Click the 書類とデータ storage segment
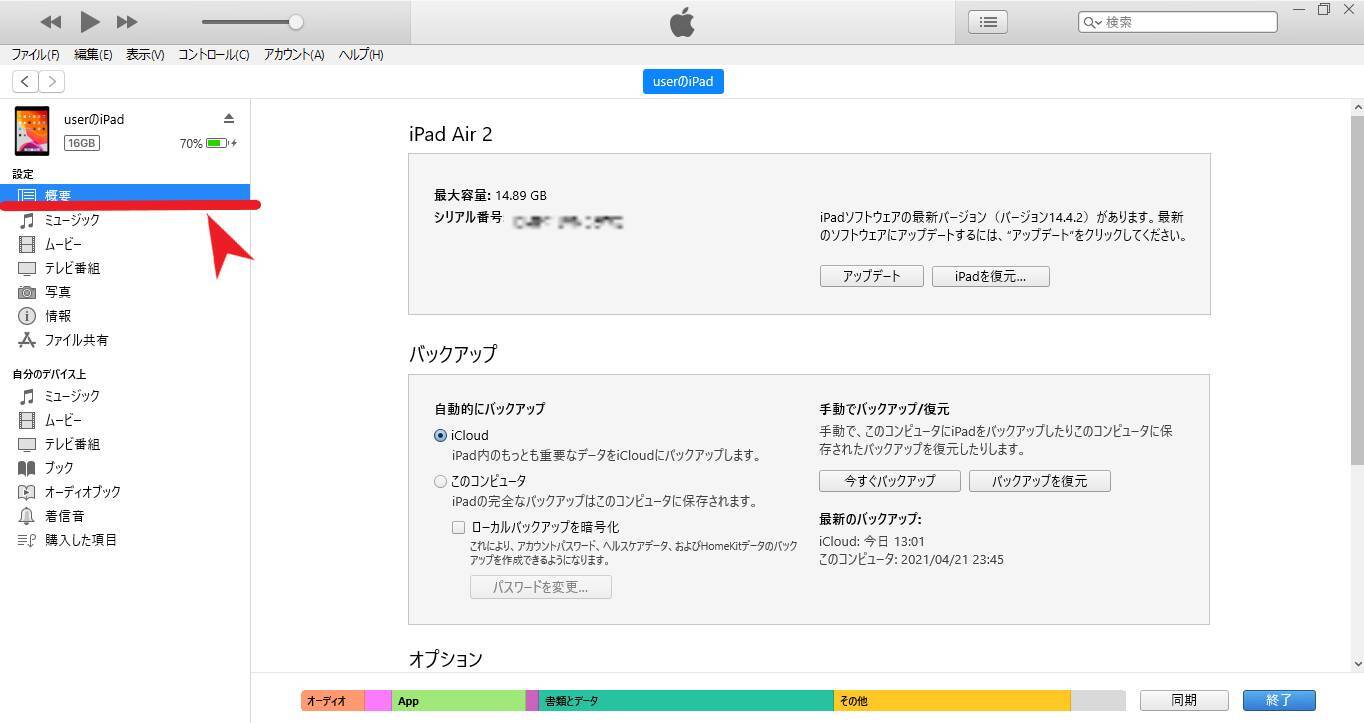The image size is (1364, 723). [686, 701]
